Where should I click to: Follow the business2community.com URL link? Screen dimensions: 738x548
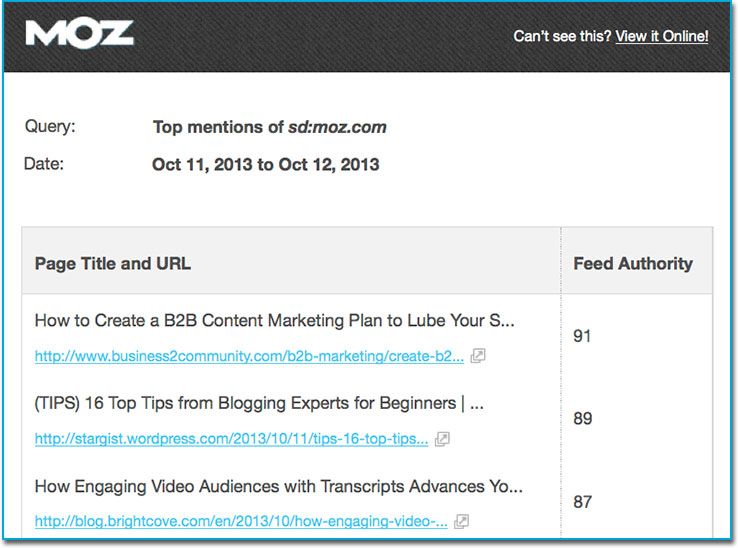point(249,356)
